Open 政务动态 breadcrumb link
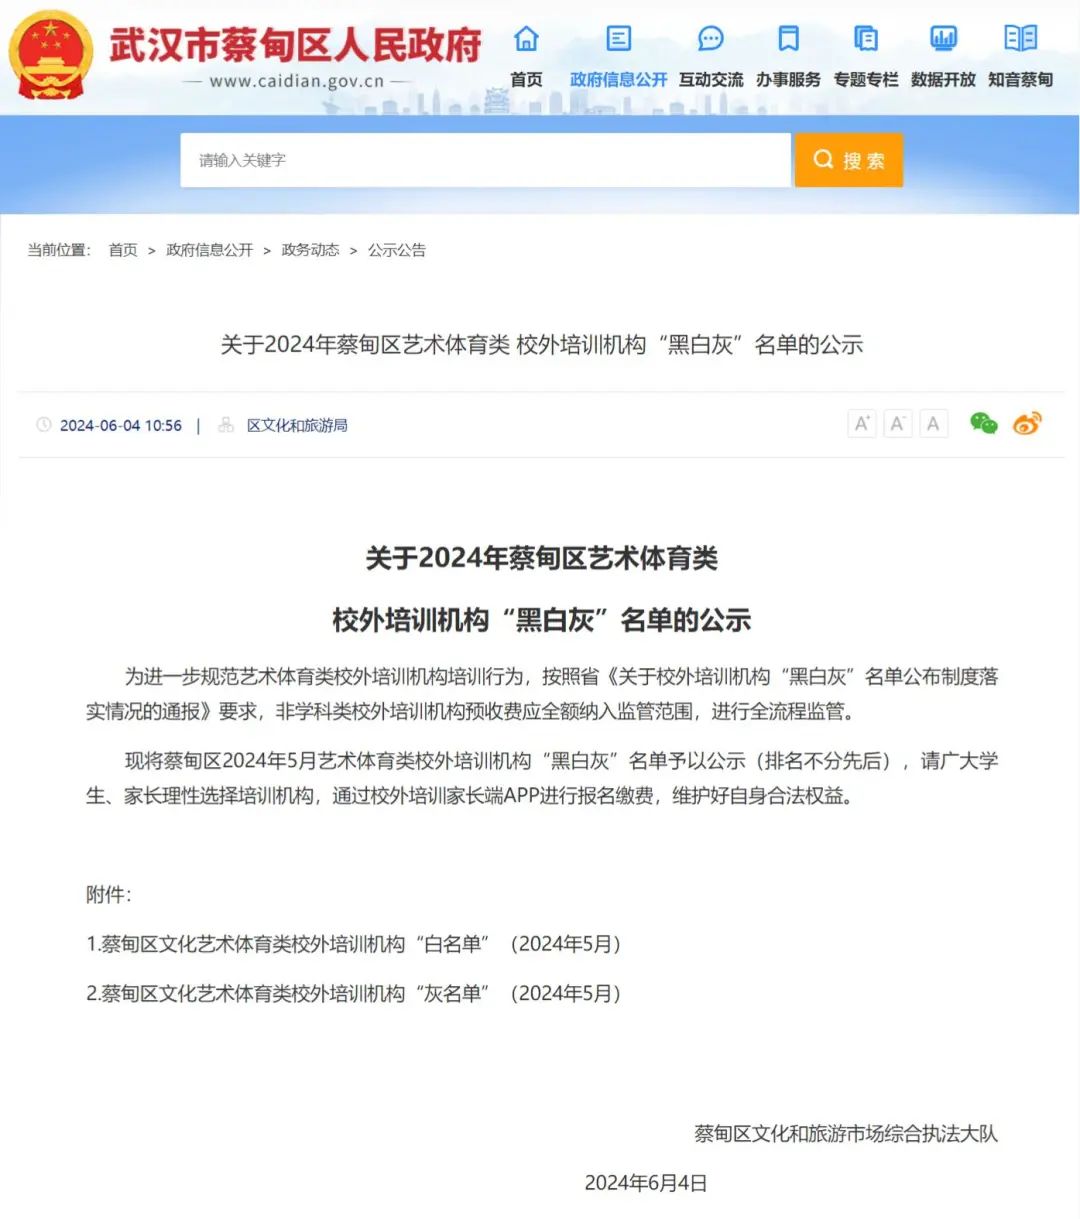The height and width of the screenshot is (1219, 1080). tap(310, 250)
